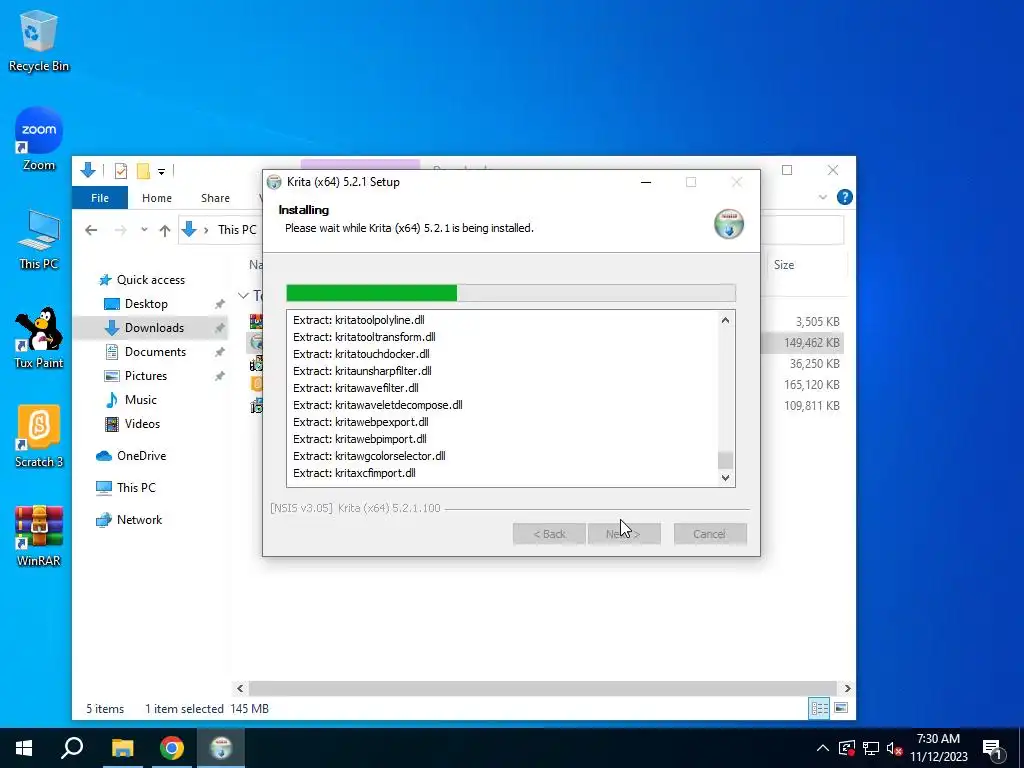Viewport: 1024px width, 768px height.
Task: Open the Home ribbon tab
Action: [x=157, y=198]
